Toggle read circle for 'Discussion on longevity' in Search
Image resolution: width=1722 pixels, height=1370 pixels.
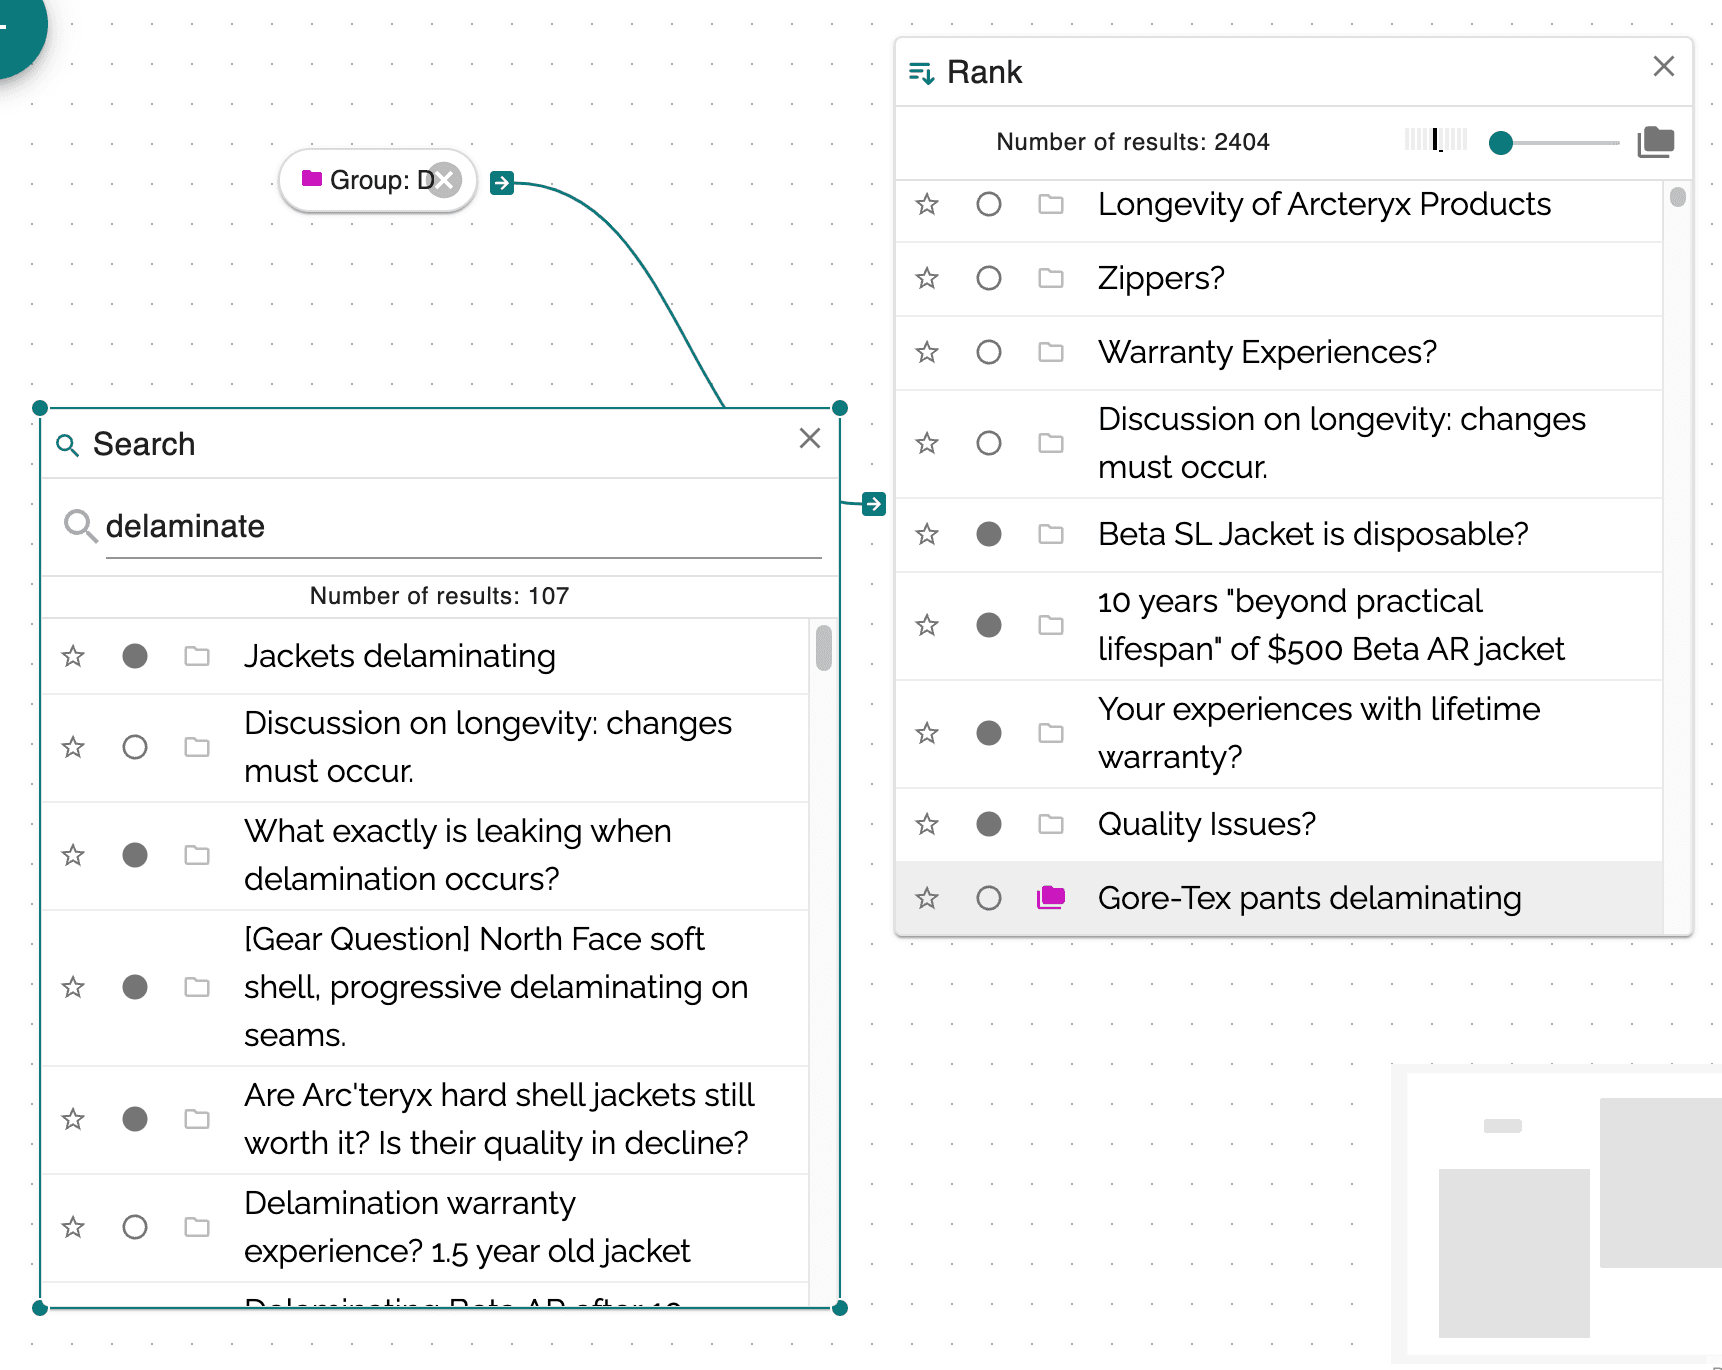point(135,748)
